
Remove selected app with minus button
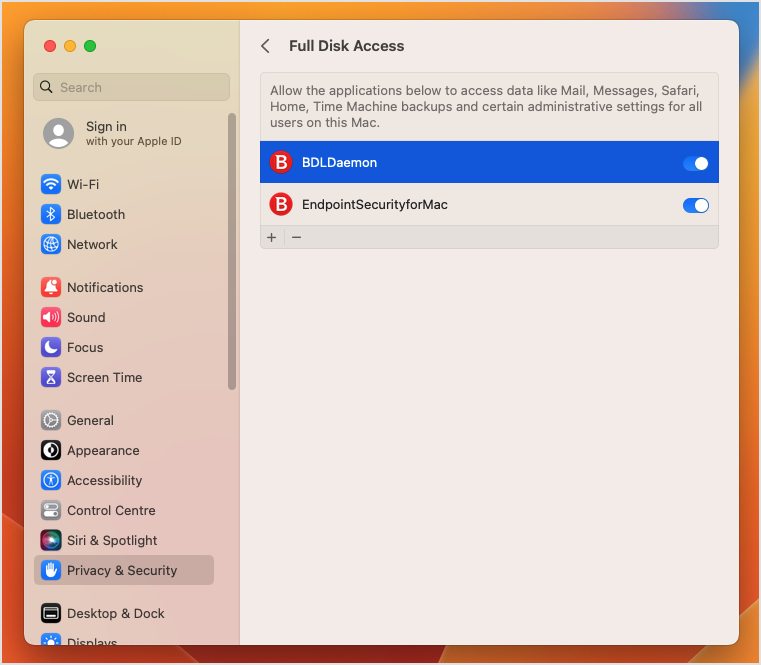point(297,237)
